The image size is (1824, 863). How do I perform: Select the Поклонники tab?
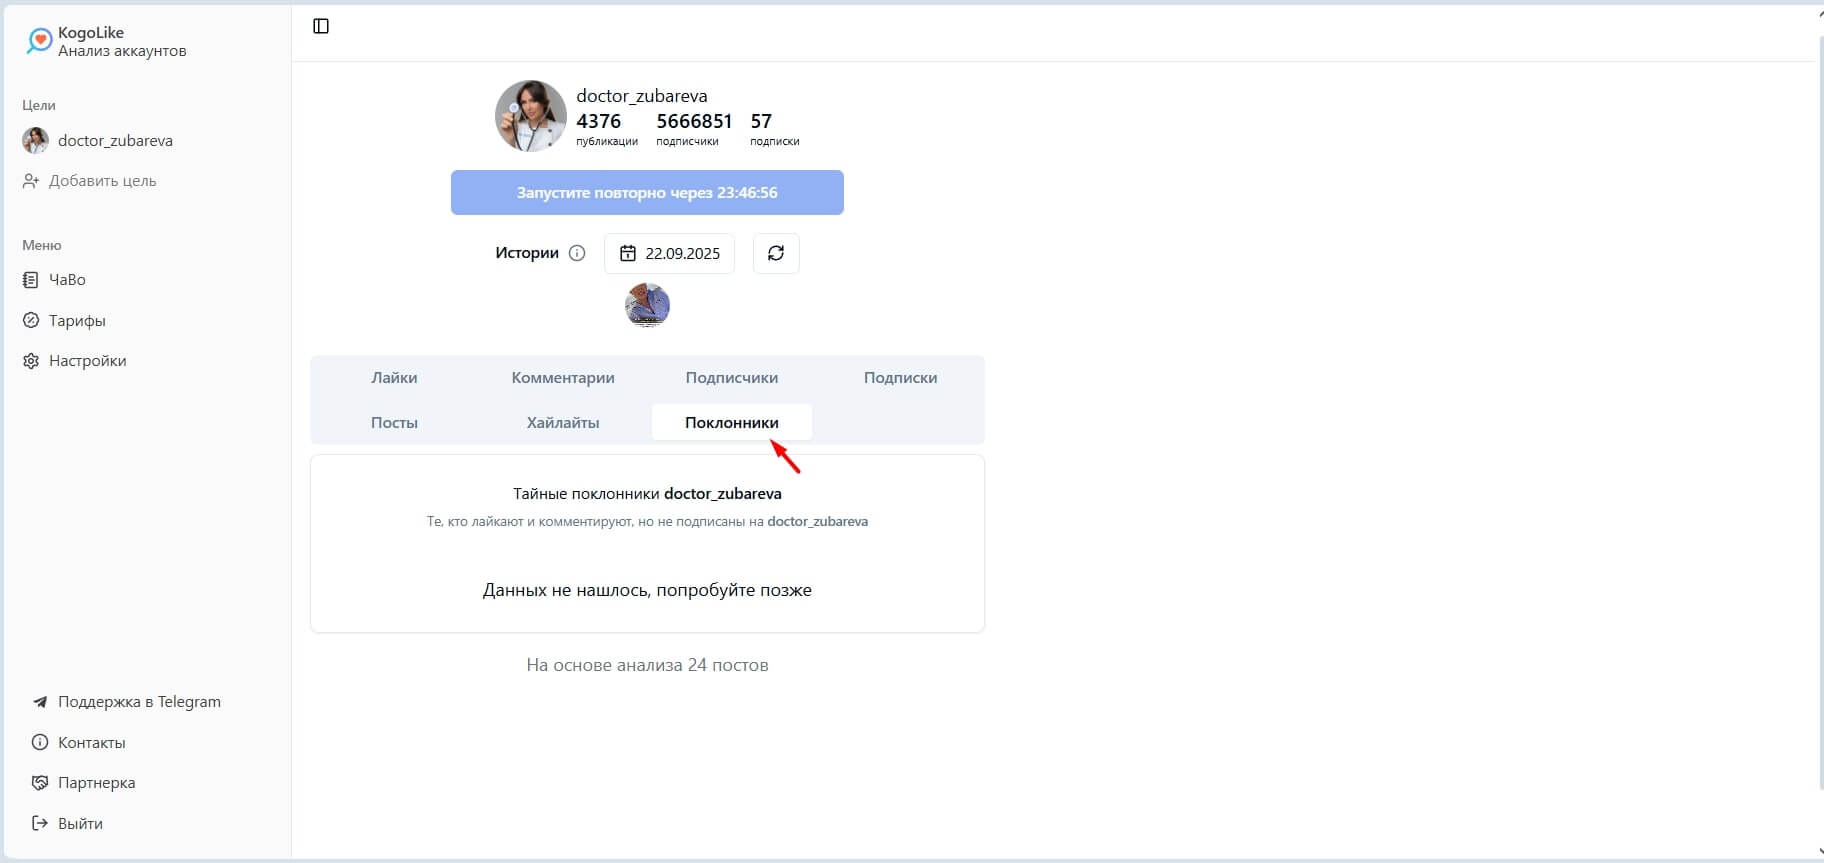tap(732, 423)
